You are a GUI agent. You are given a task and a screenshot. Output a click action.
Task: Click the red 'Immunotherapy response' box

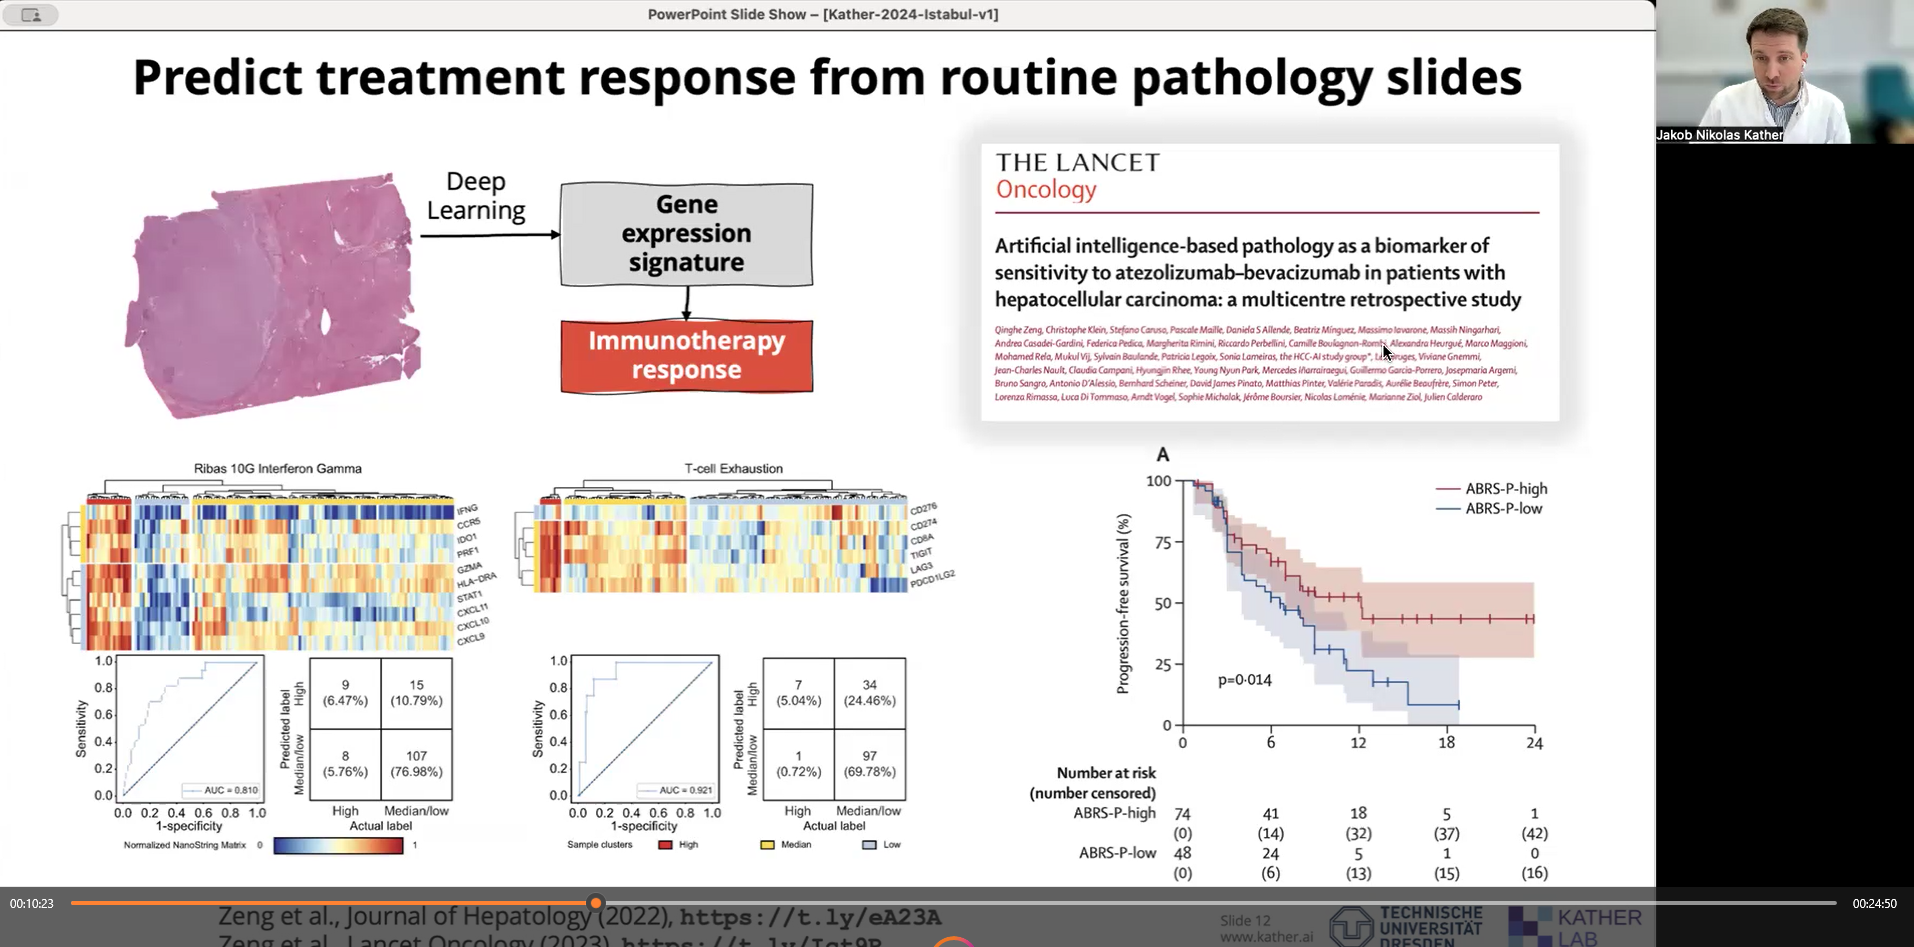pos(687,356)
